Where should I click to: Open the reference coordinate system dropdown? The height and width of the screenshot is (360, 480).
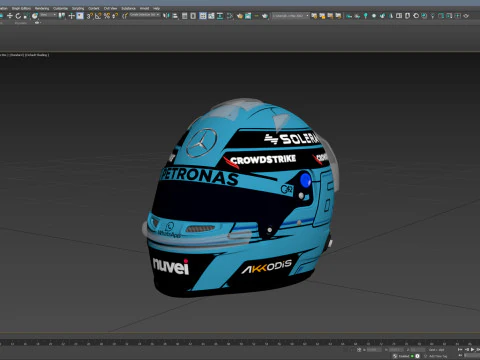click(48, 15)
